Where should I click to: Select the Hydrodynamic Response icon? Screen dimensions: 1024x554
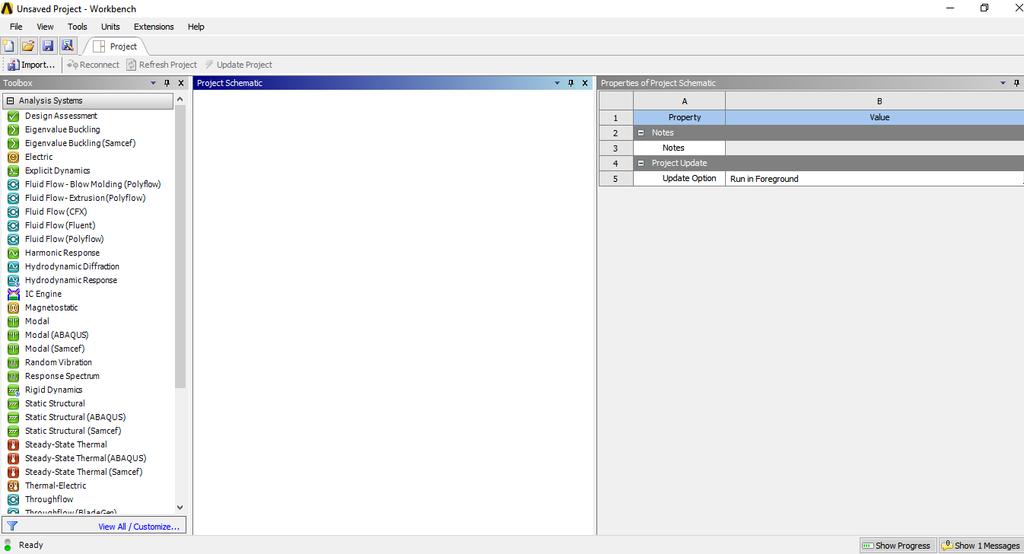13,280
